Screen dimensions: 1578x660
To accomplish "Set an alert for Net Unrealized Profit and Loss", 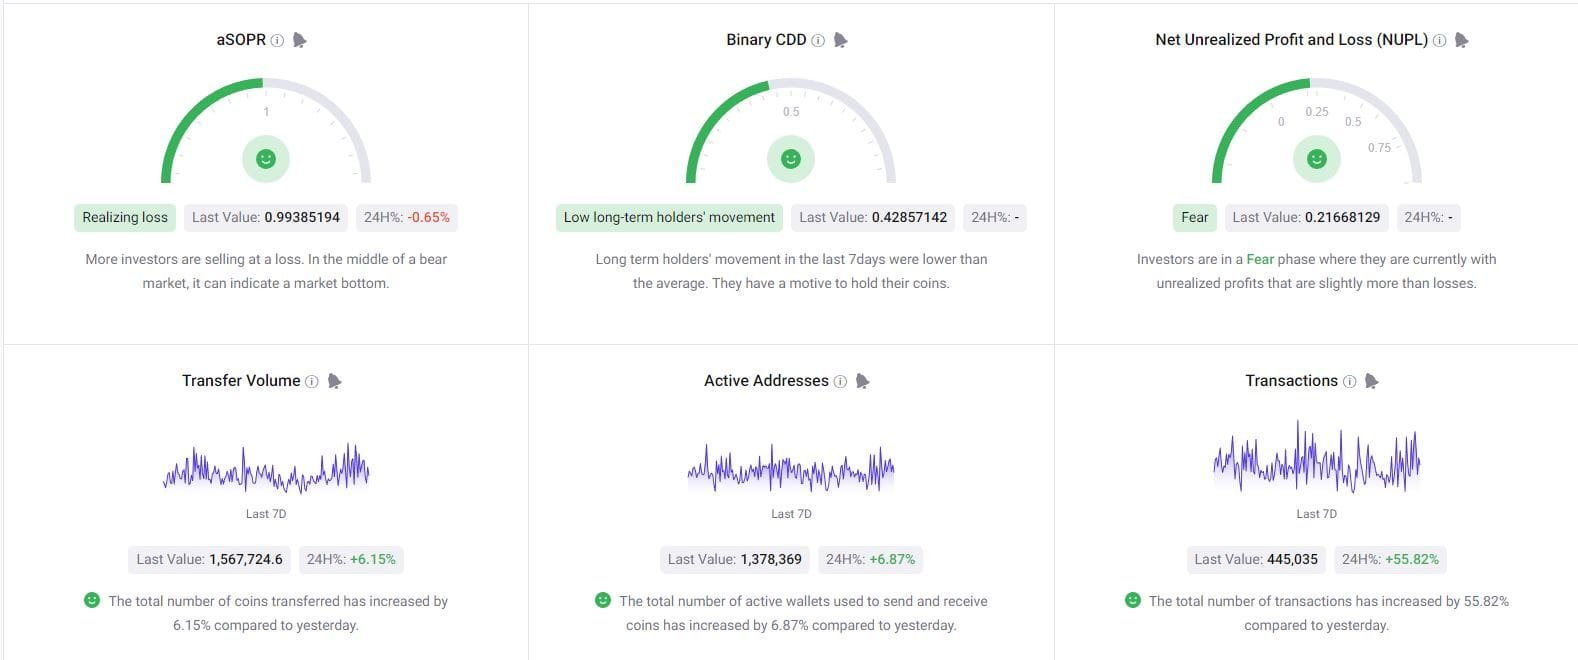I will [1460, 40].
